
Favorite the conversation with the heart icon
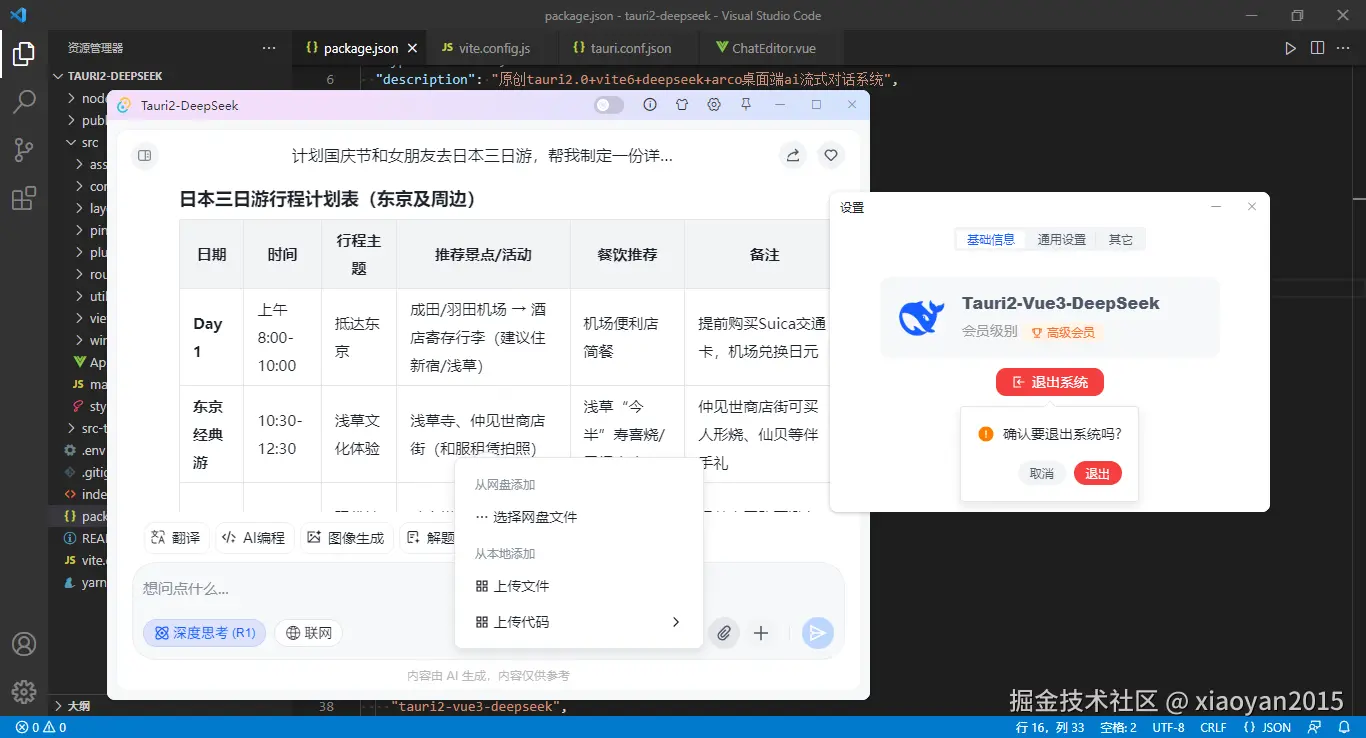coord(830,155)
